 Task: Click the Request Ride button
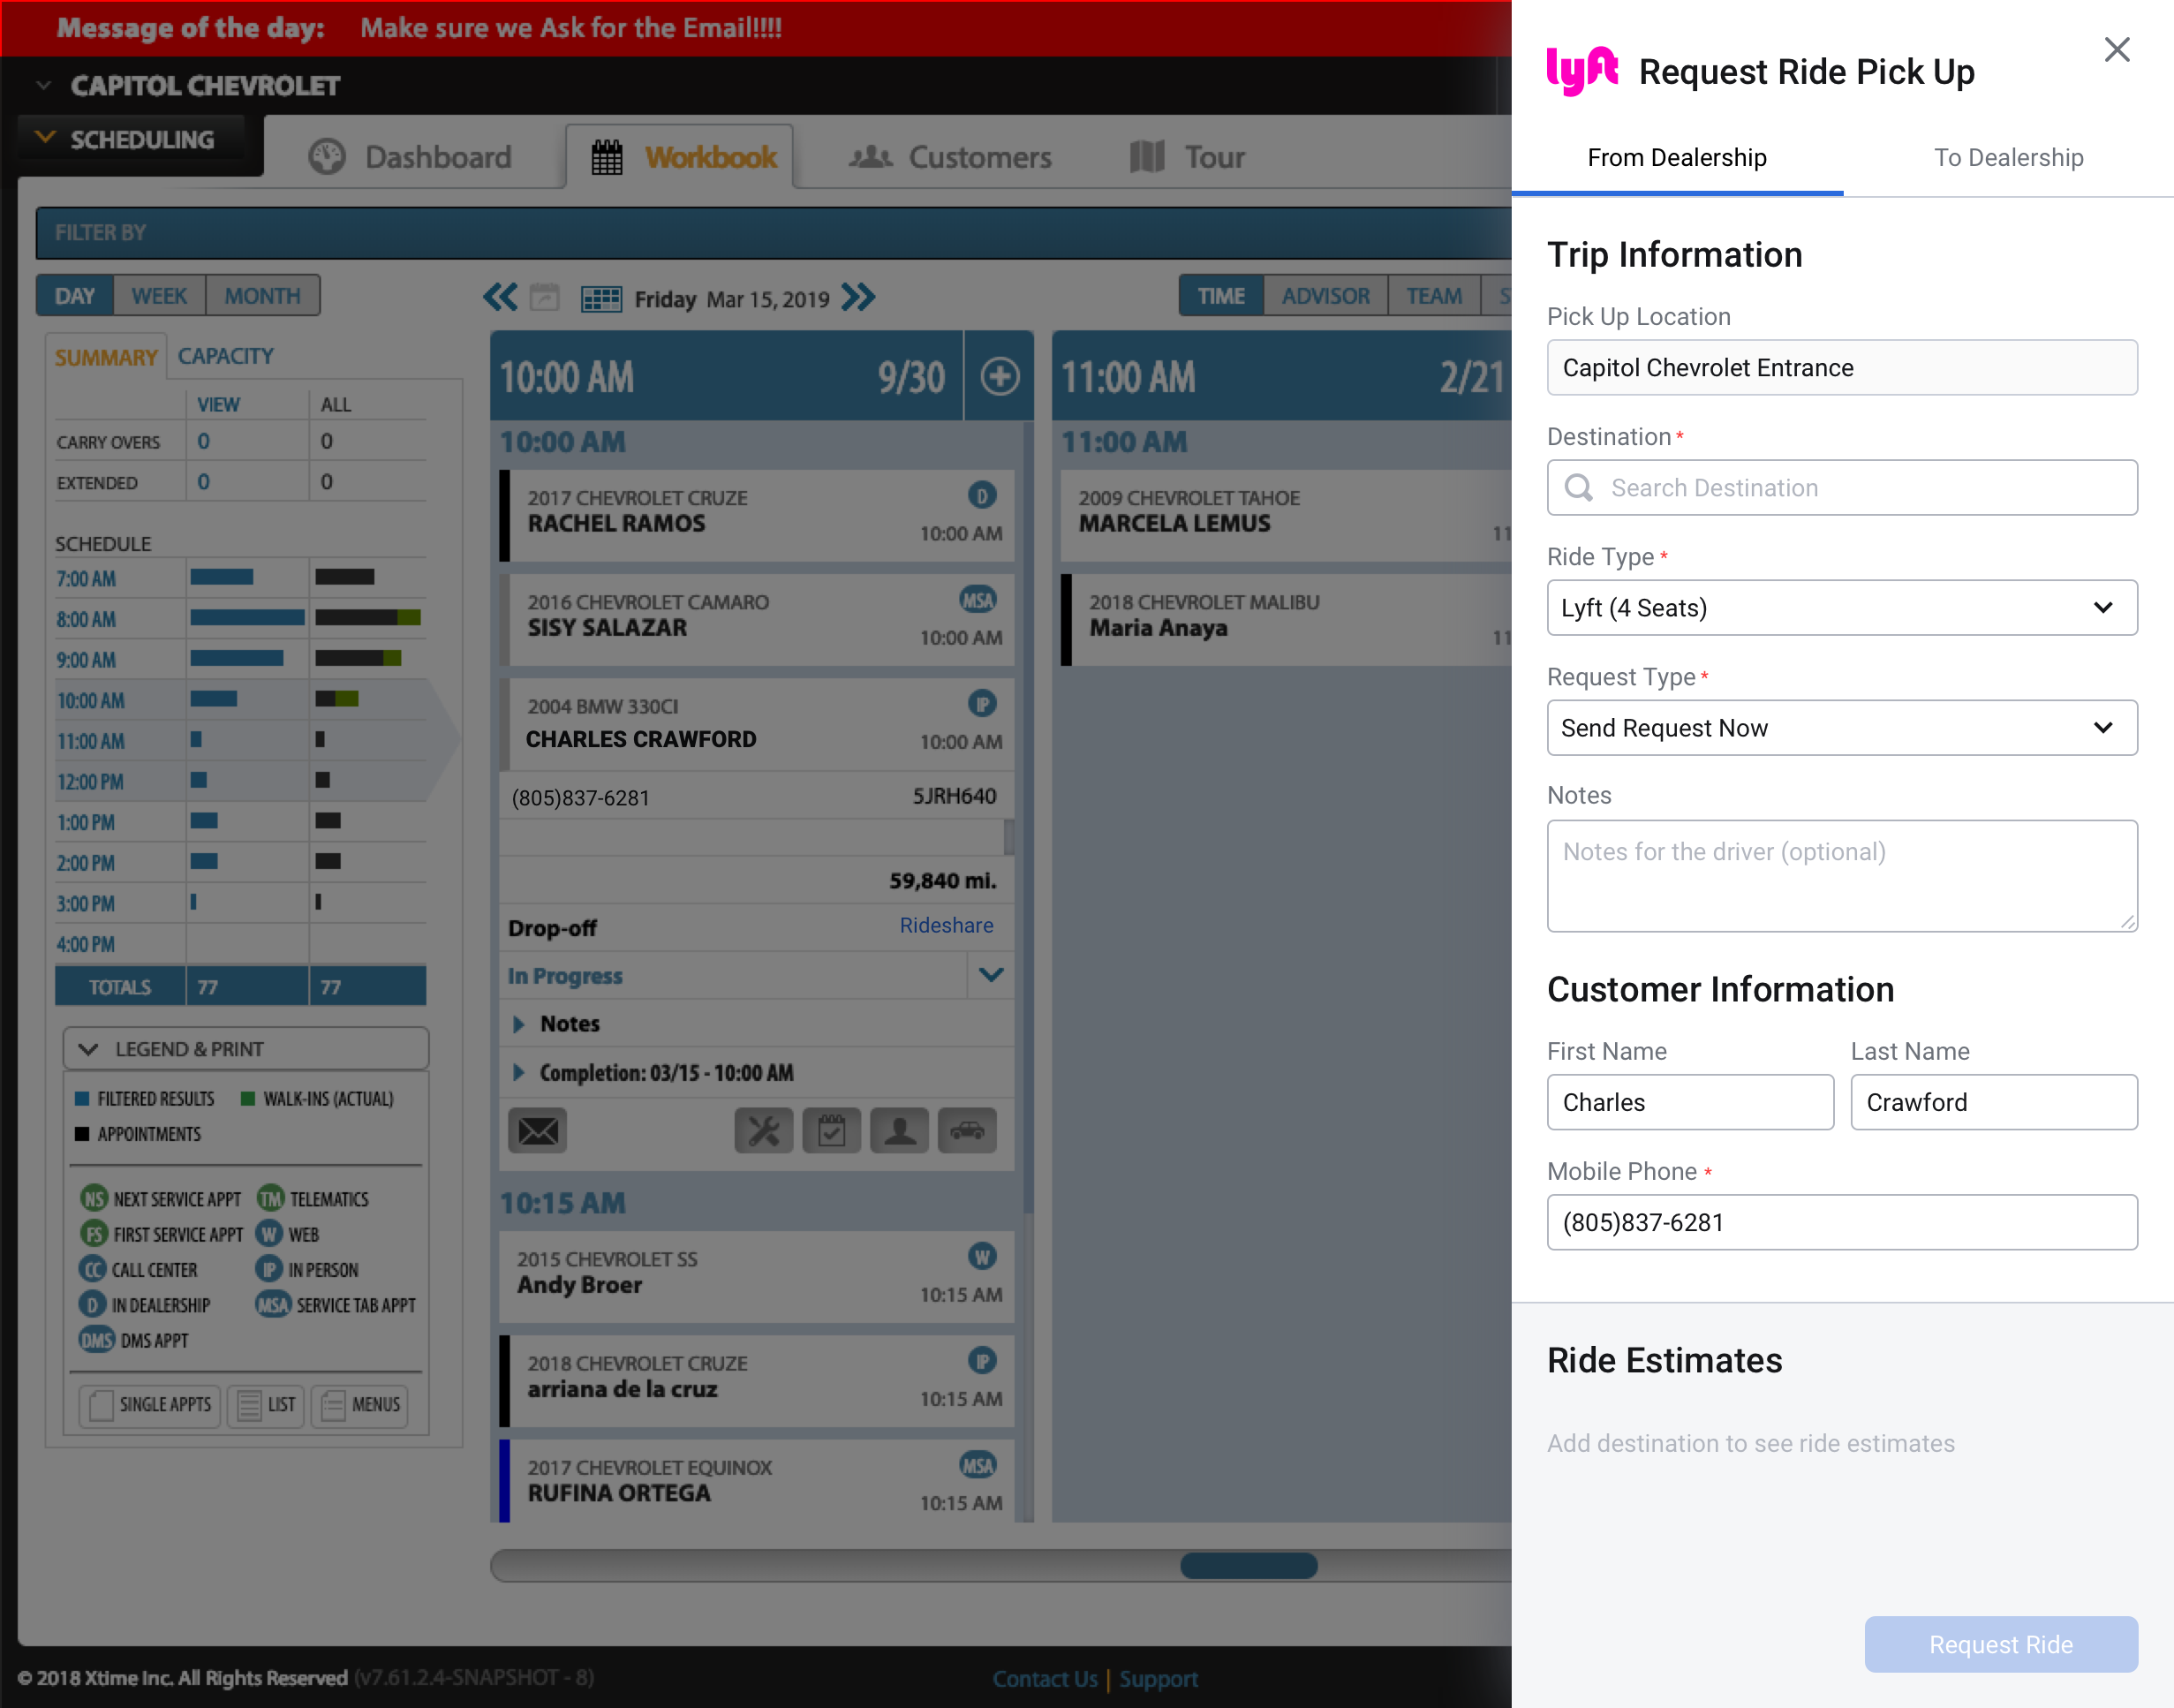(x=2001, y=1644)
